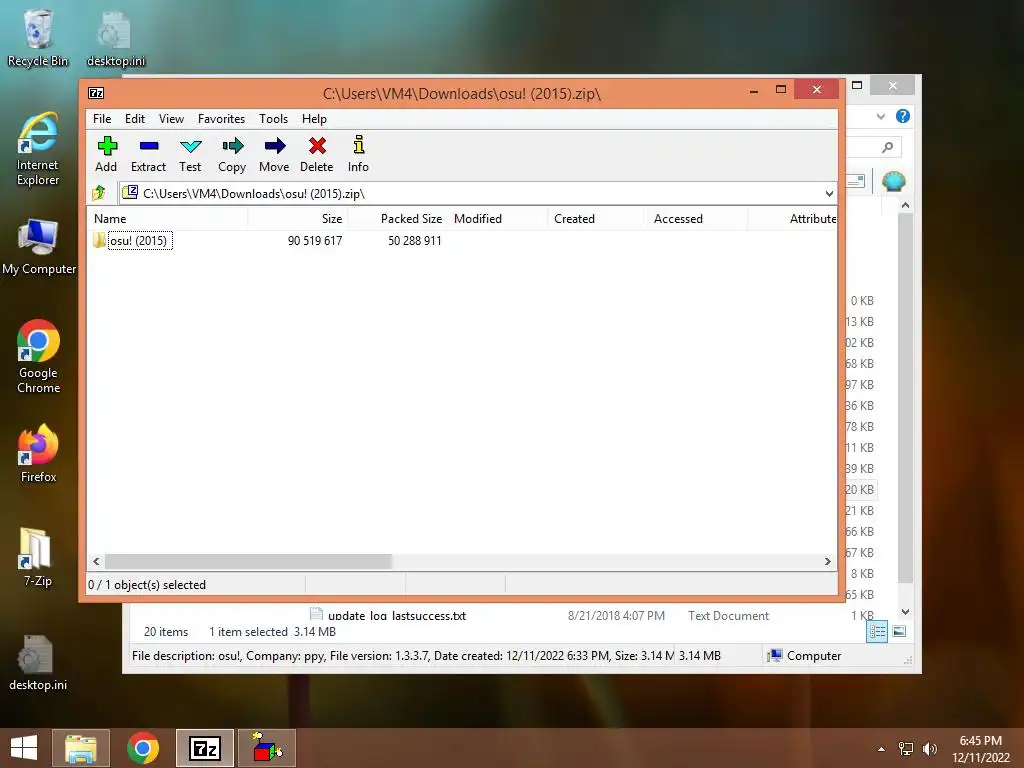Extract files with the Extract button
The image size is (1024, 768).
(x=148, y=154)
